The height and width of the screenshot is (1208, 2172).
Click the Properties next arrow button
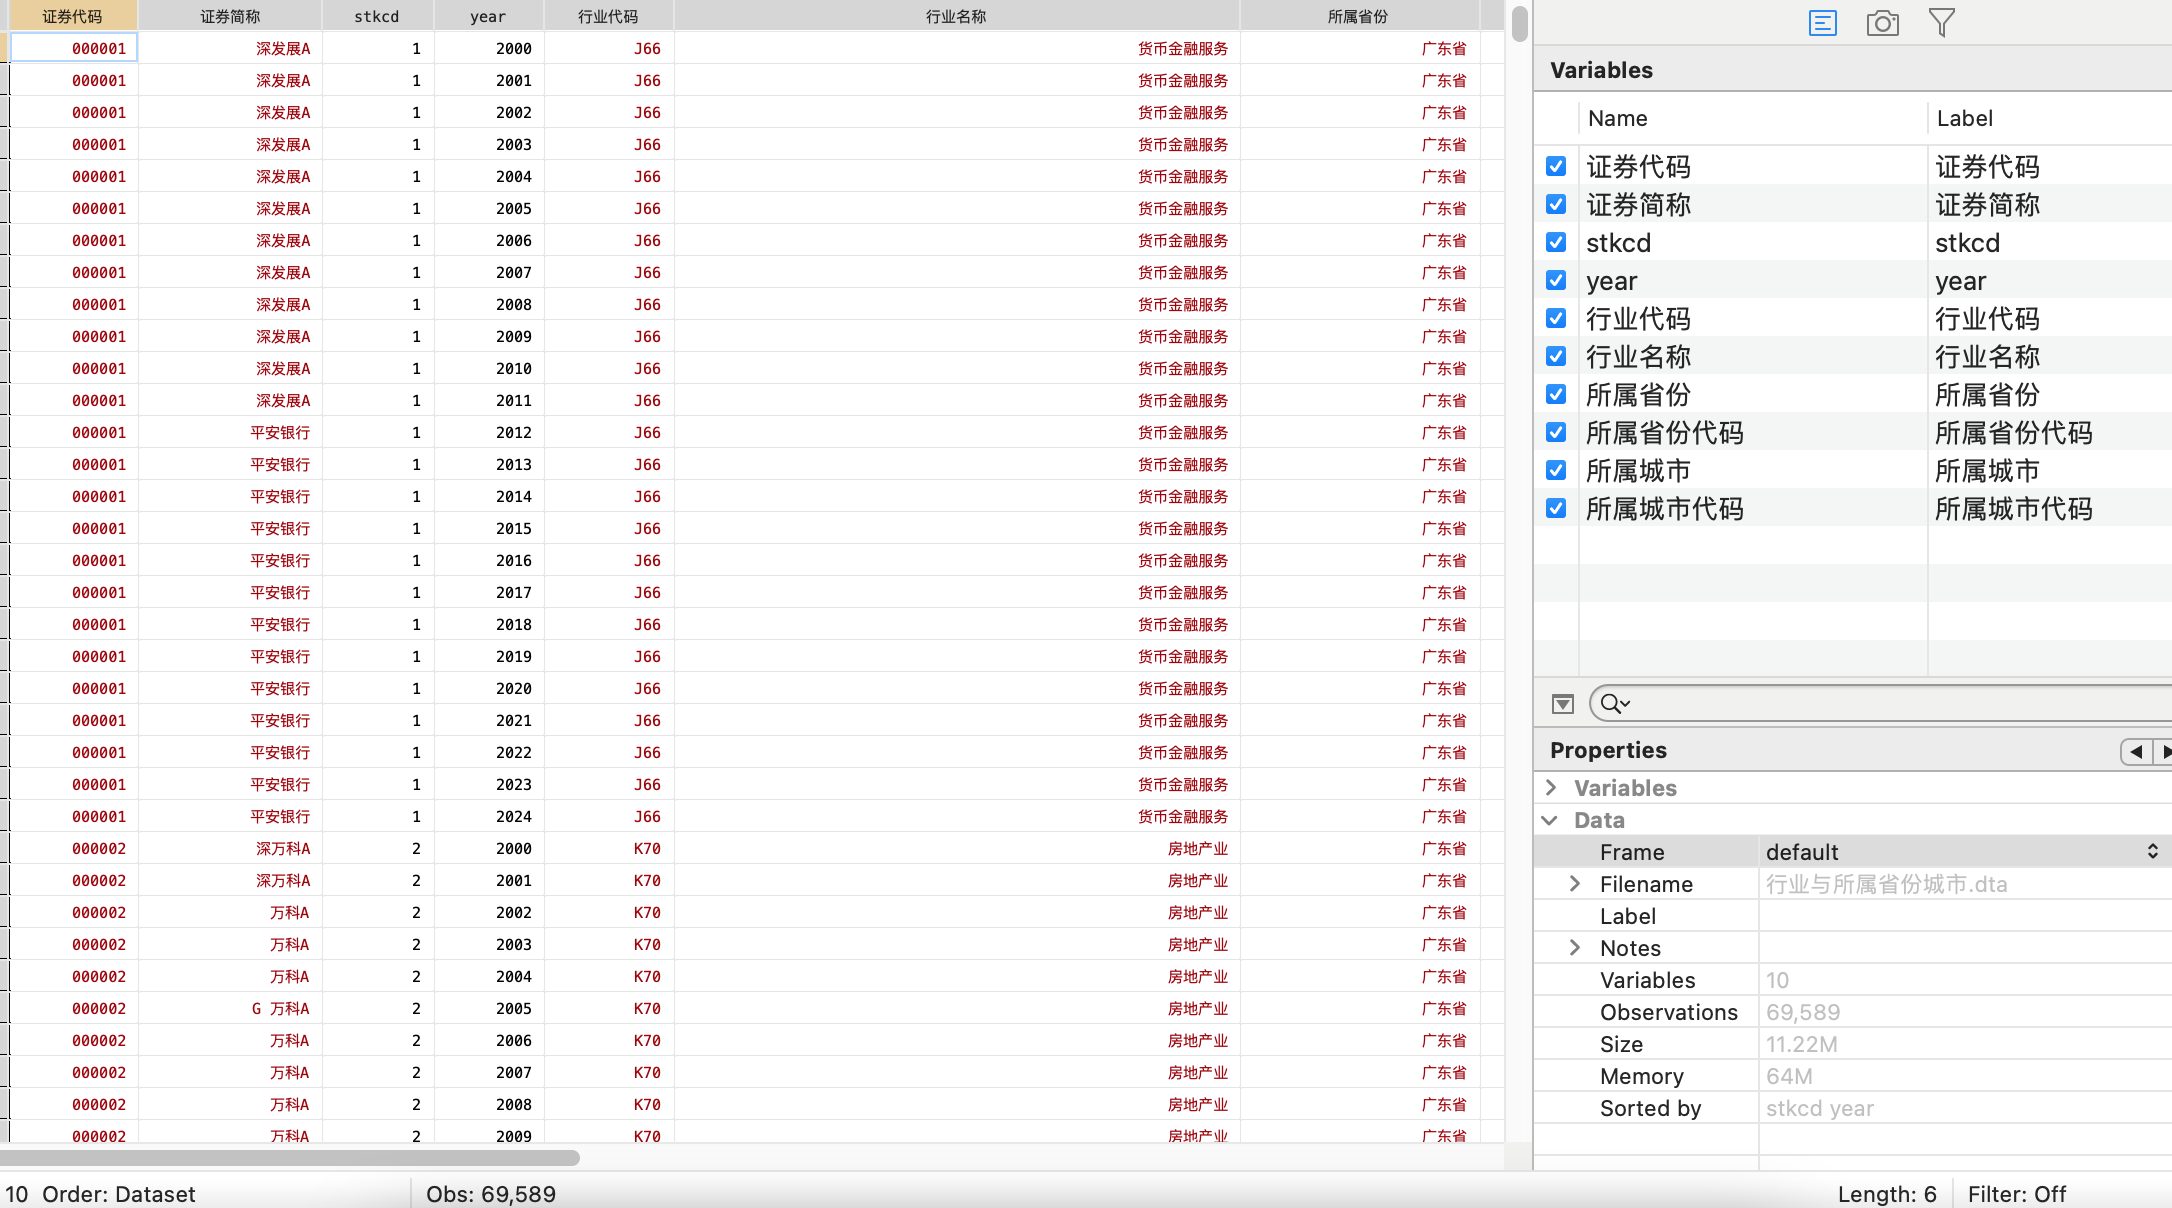coord(2163,751)
